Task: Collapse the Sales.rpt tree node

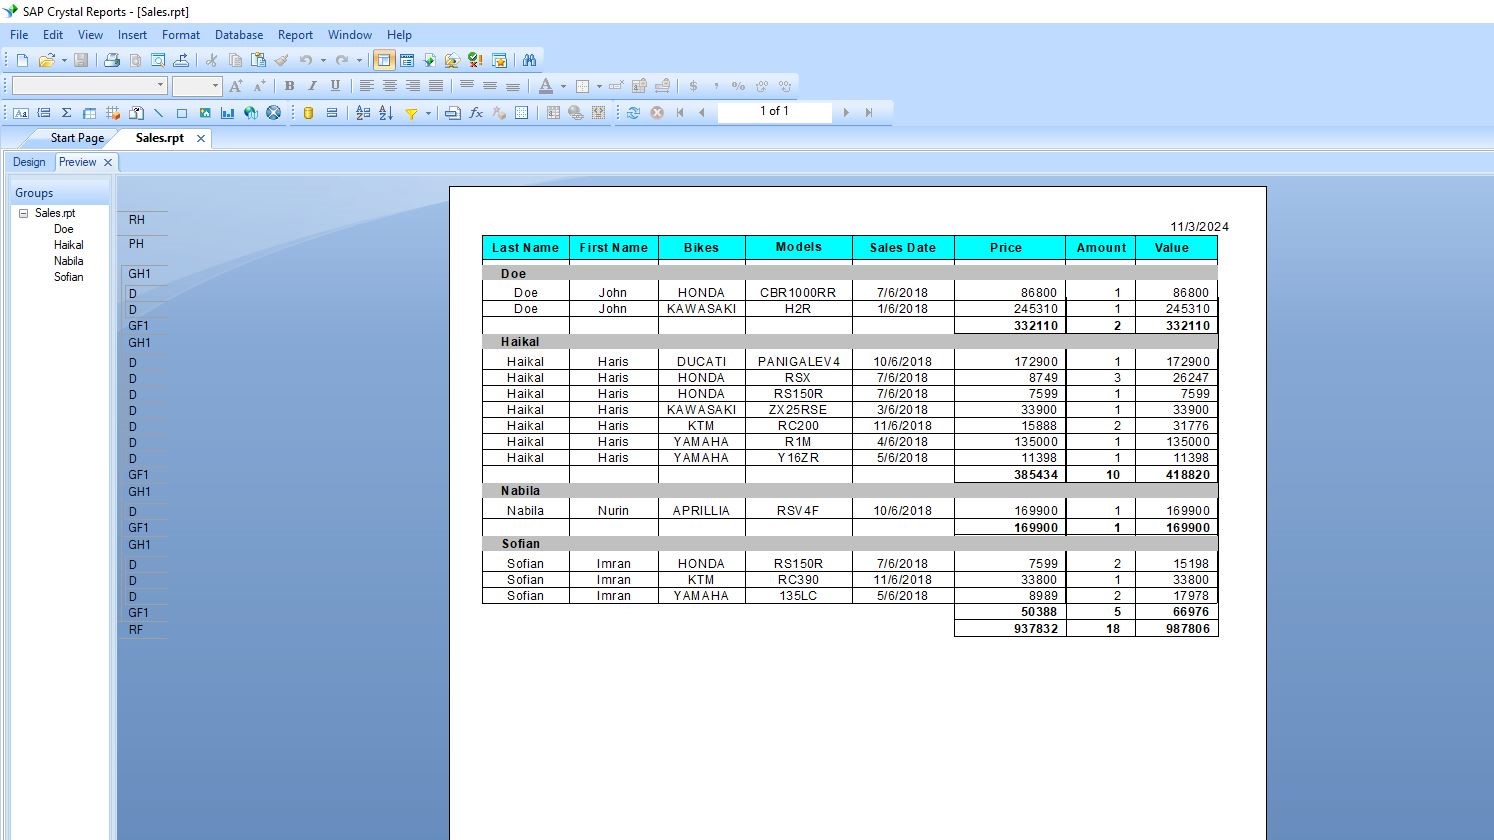Action: point(23,213)
